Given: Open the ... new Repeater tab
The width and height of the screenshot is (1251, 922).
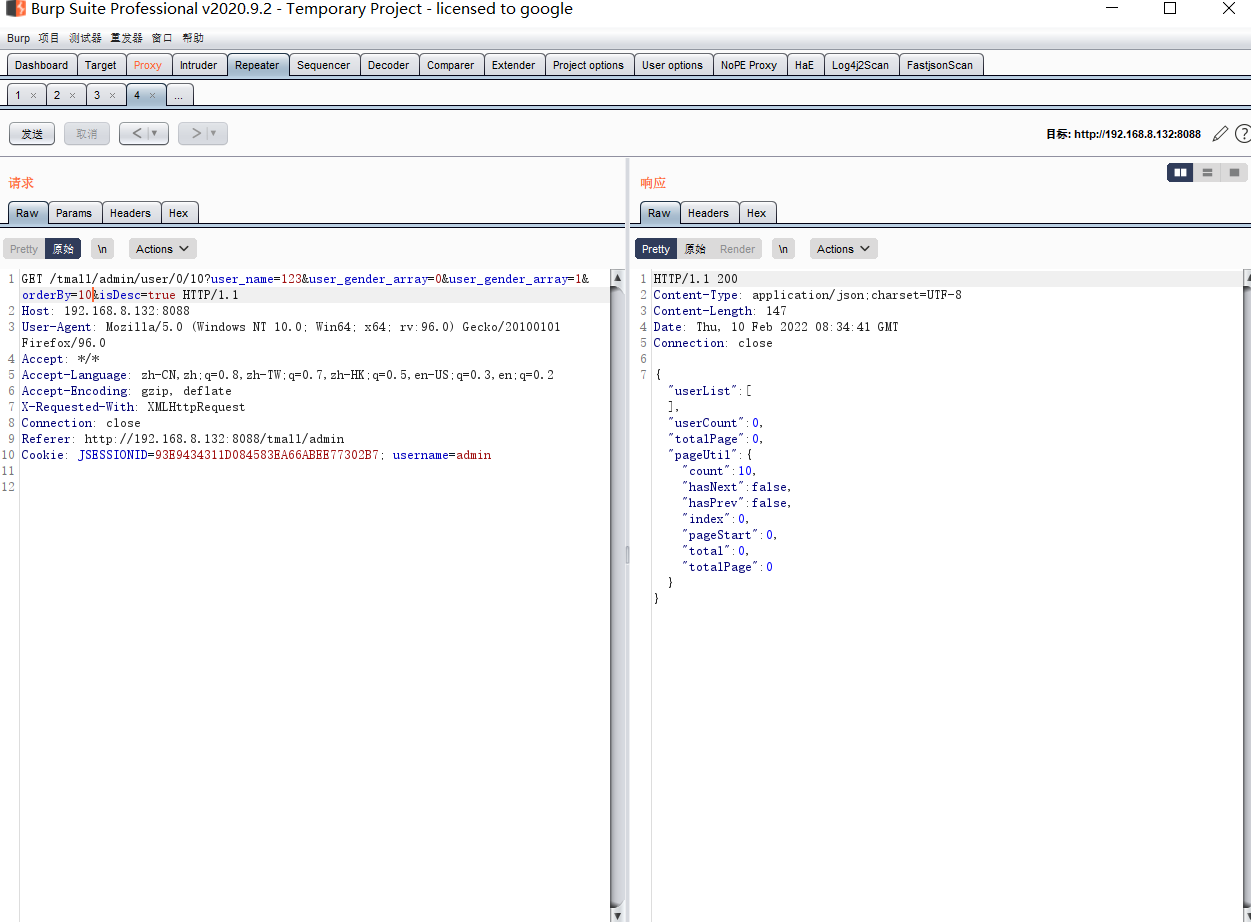Looking at the screenshot, I should 180,95.
